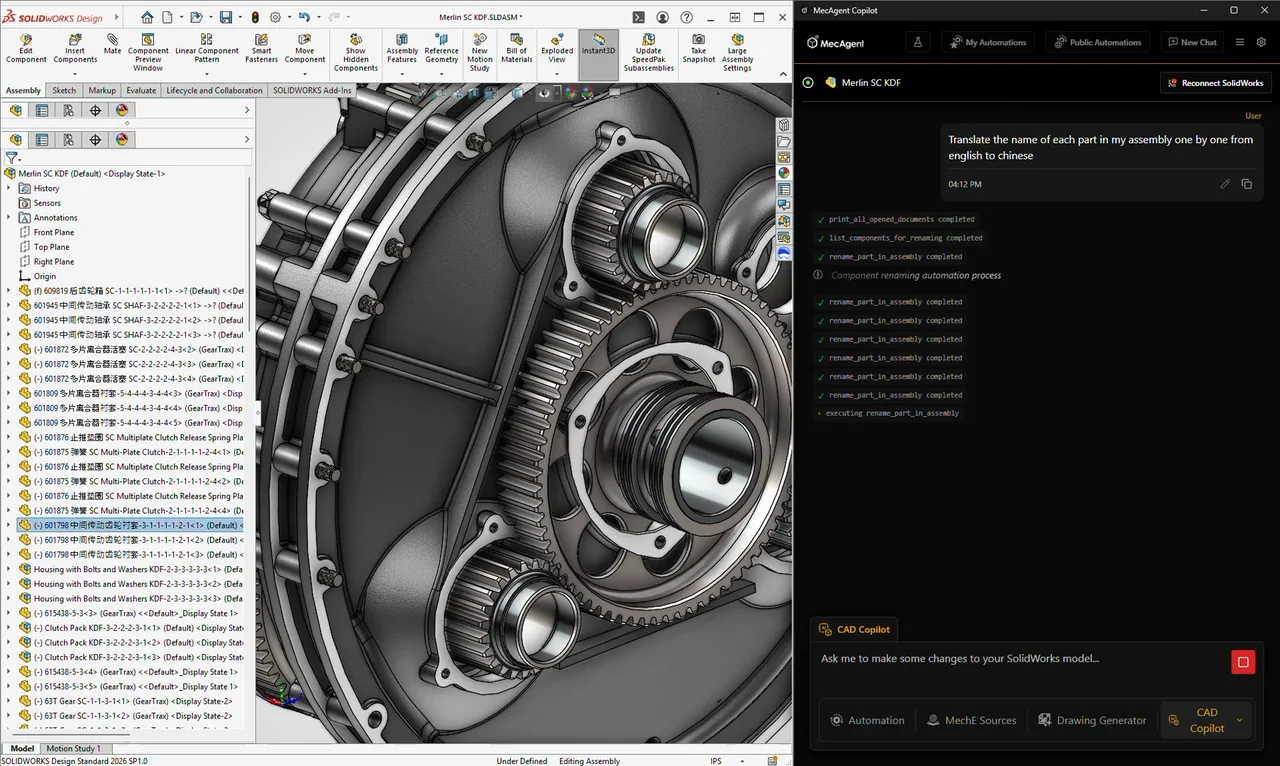Screen dimensions: 1280x766
Task: Click Reconnect SolidWorks
Action: [1215, 83]
